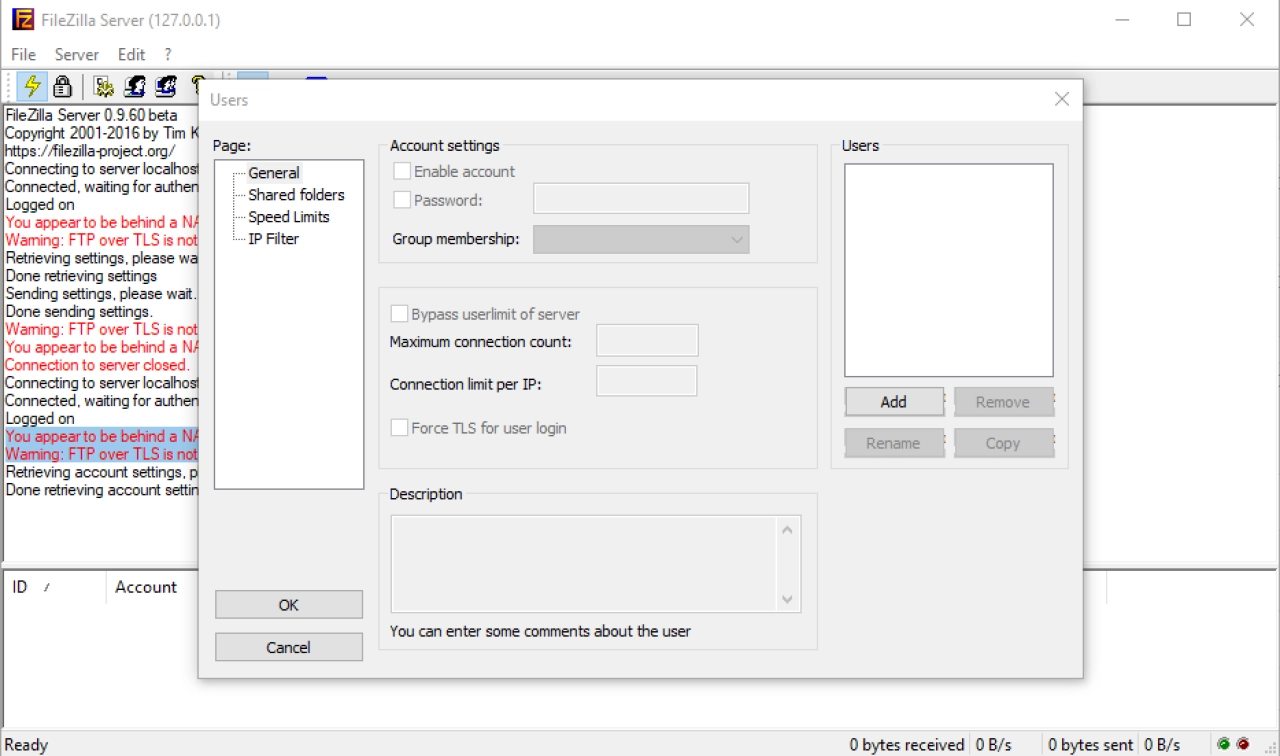Open the Group membership dropdown

point(641,239)
